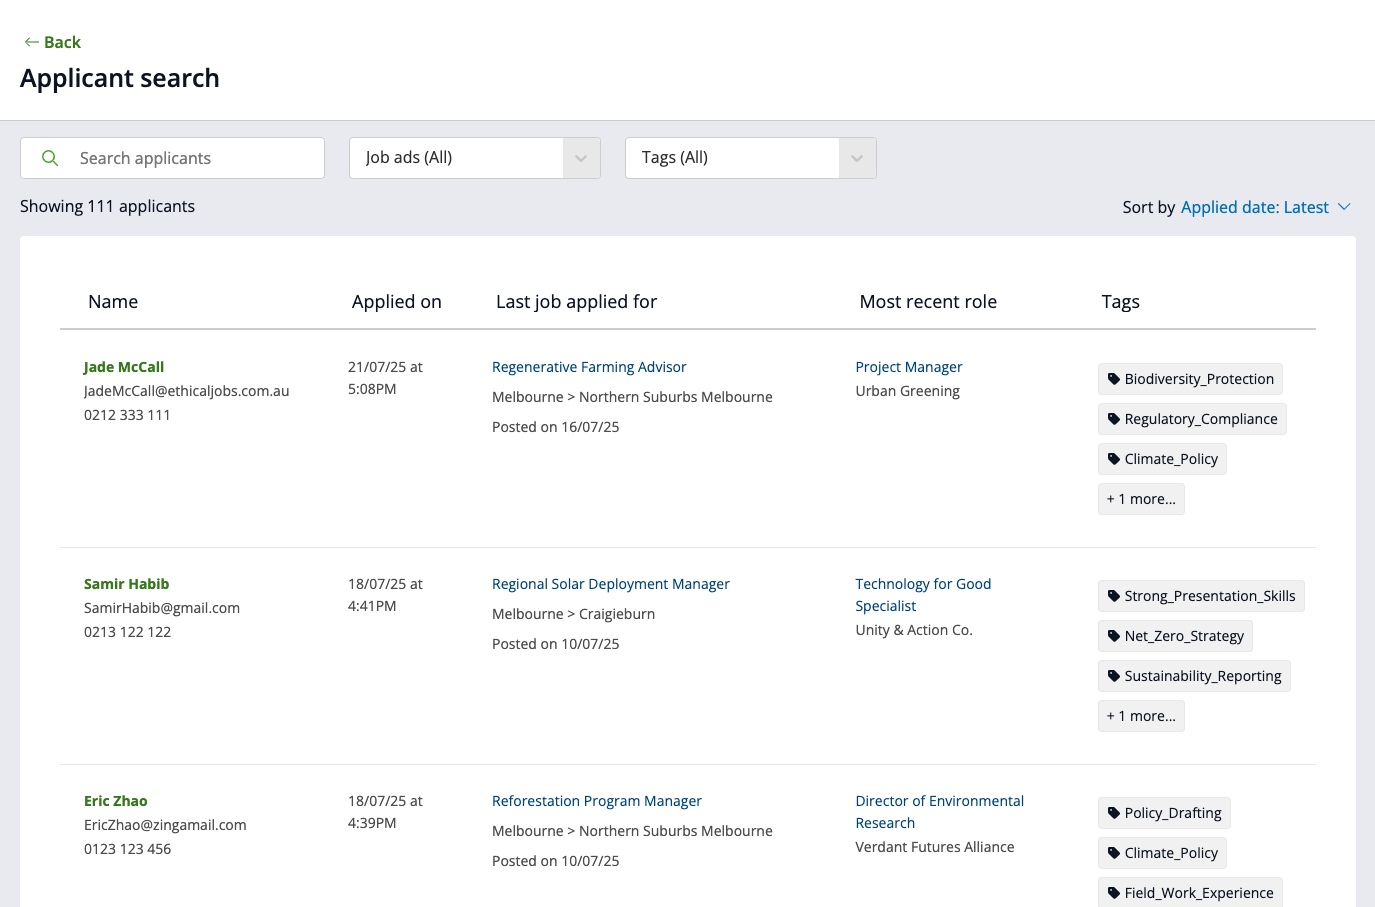
Task: Open Jade McCall's applicant profile
Action: (124, 367)
